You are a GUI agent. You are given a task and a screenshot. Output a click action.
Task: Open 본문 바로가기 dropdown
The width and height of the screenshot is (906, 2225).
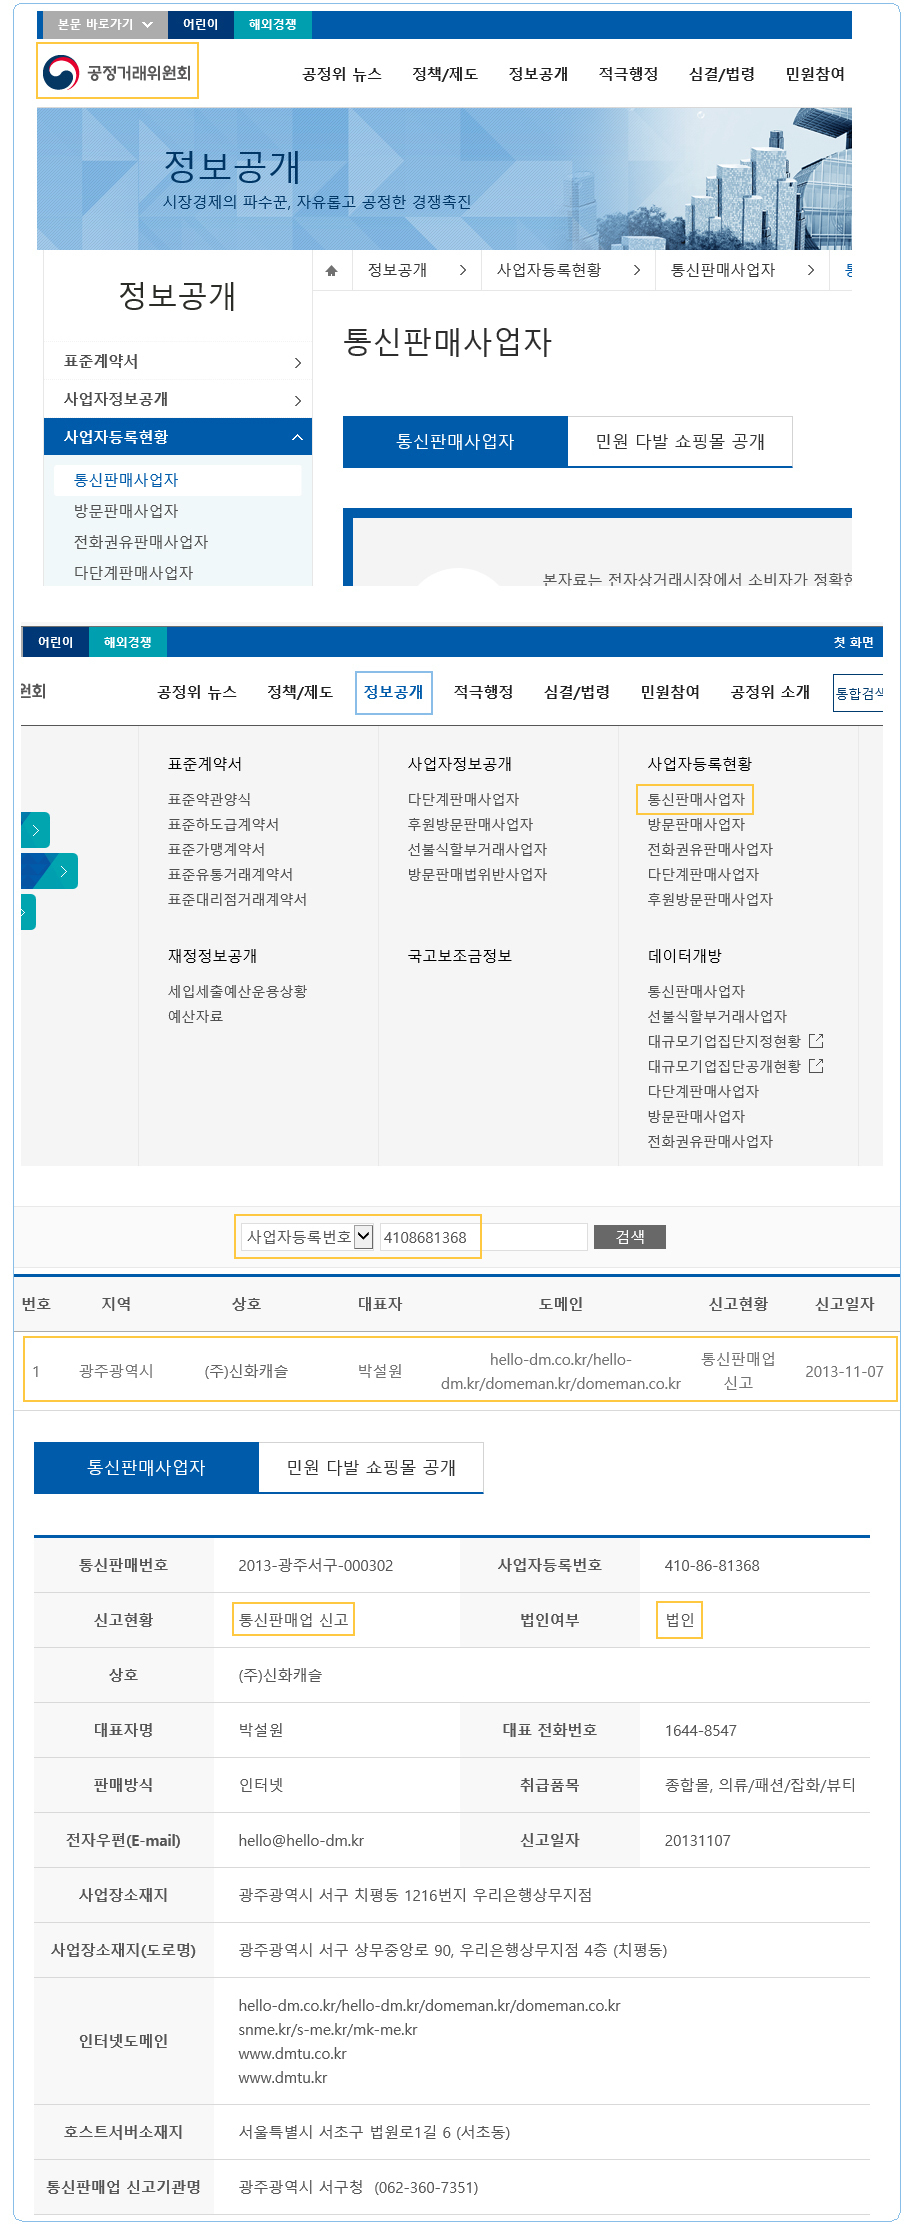point(105,24)
